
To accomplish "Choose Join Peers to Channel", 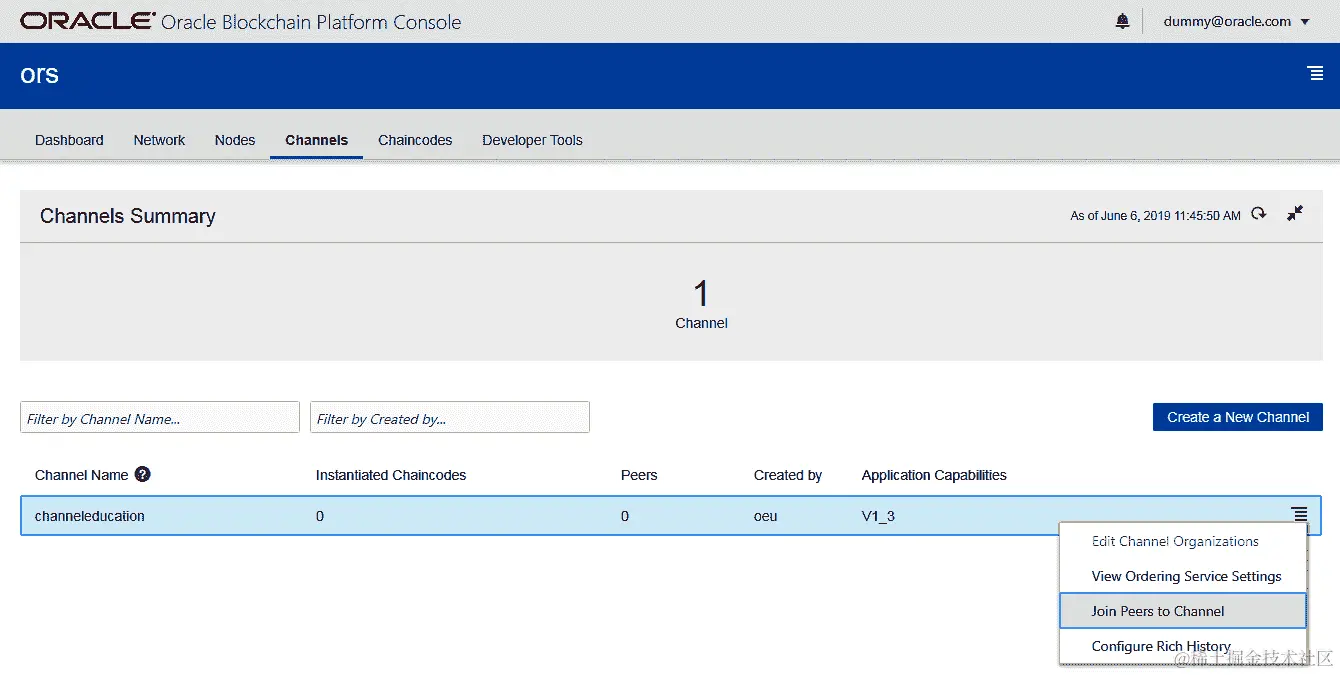I will pyautogui.click(x=1183, y=611).
